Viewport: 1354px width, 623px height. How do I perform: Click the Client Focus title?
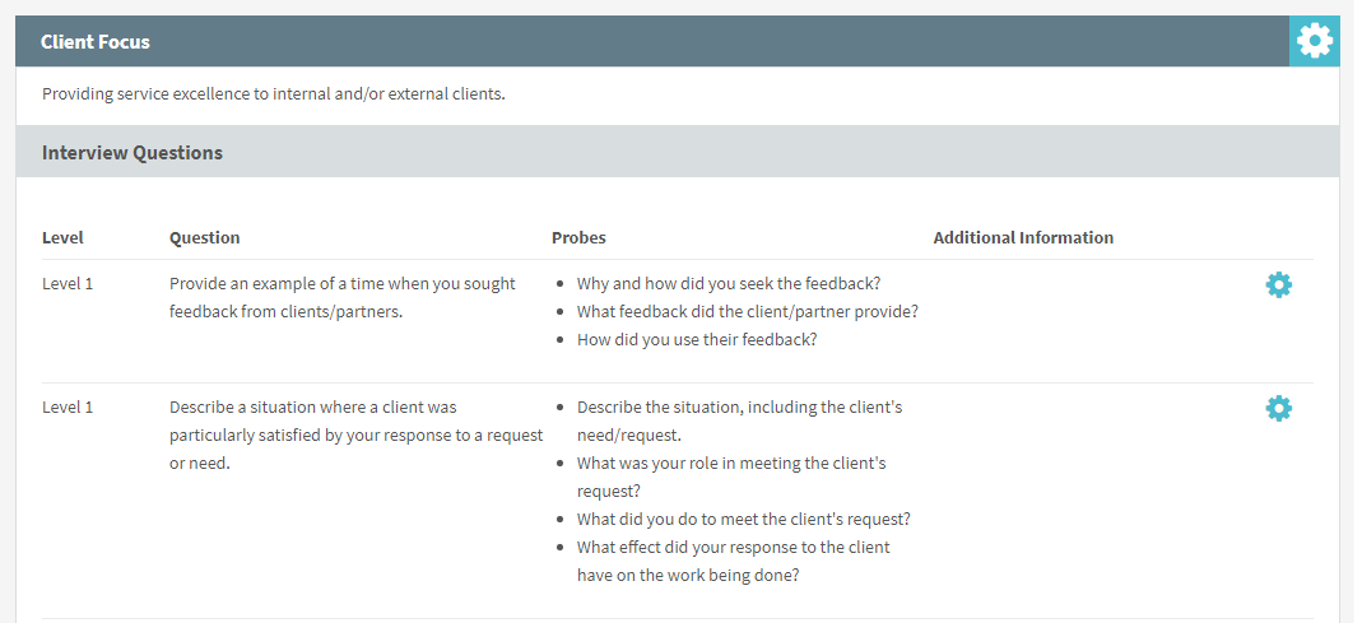click(x=95, y=42)
